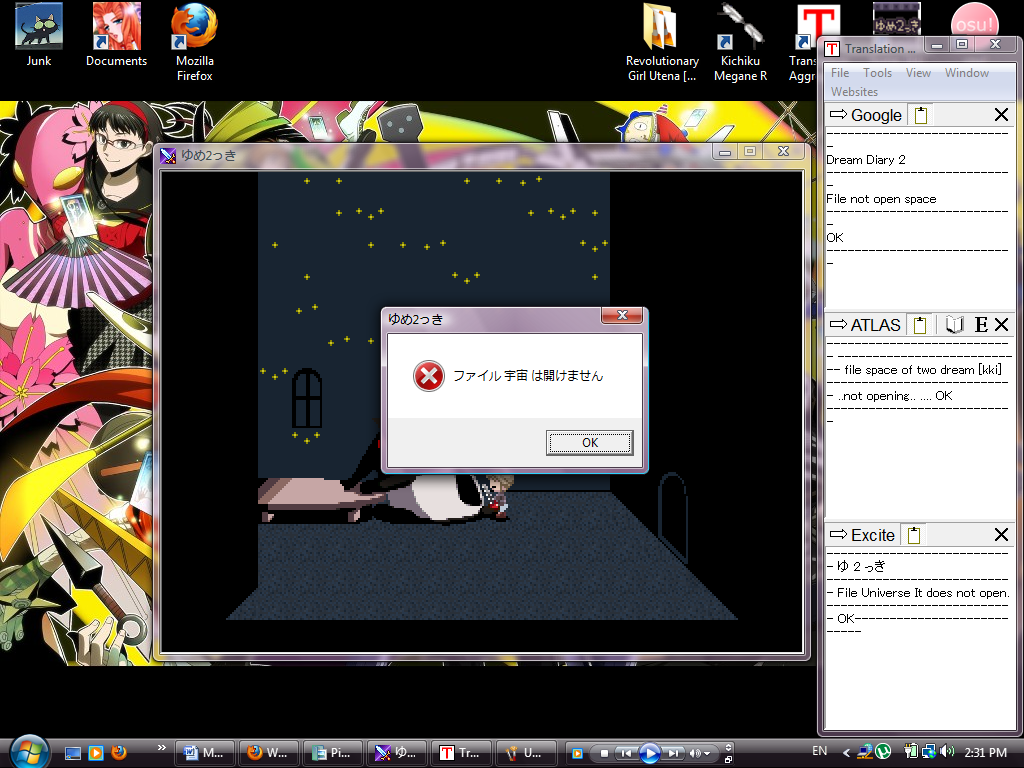
Task: Skip to previous track in toolbar
Action: pyautogui.click(x=626, y=754)
